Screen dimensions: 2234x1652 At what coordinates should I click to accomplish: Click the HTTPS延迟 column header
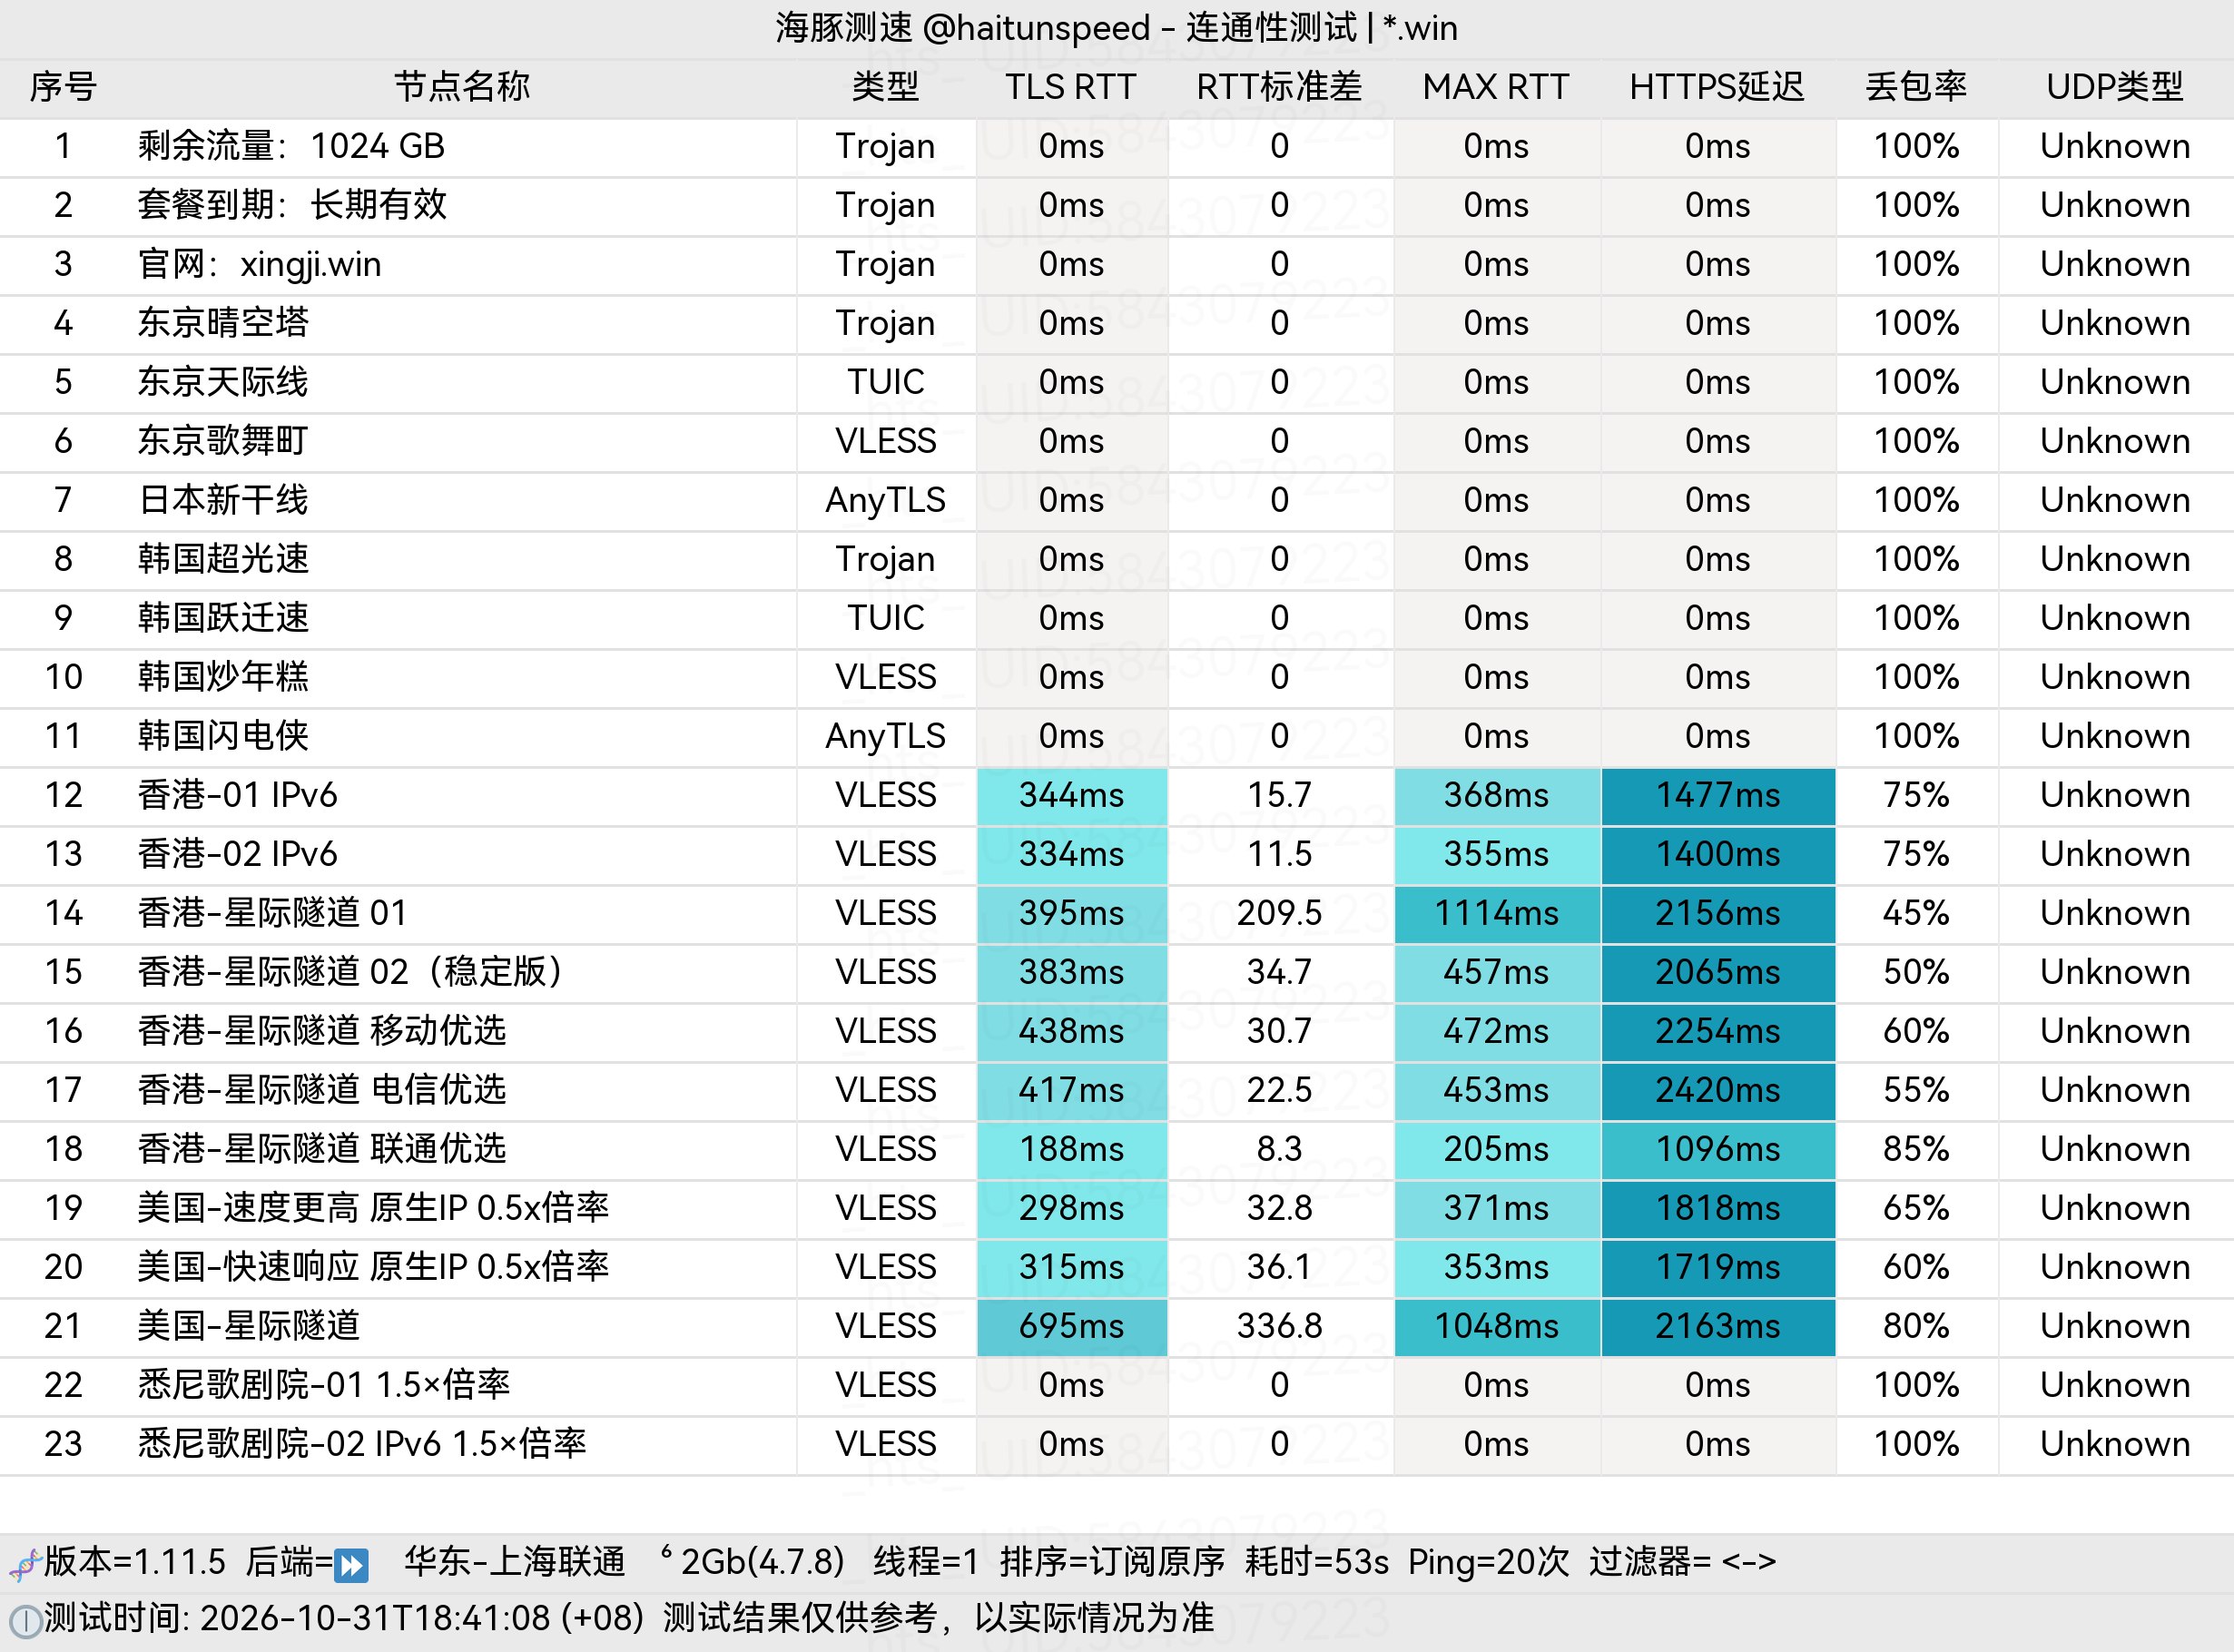(x=1717, y=87)
